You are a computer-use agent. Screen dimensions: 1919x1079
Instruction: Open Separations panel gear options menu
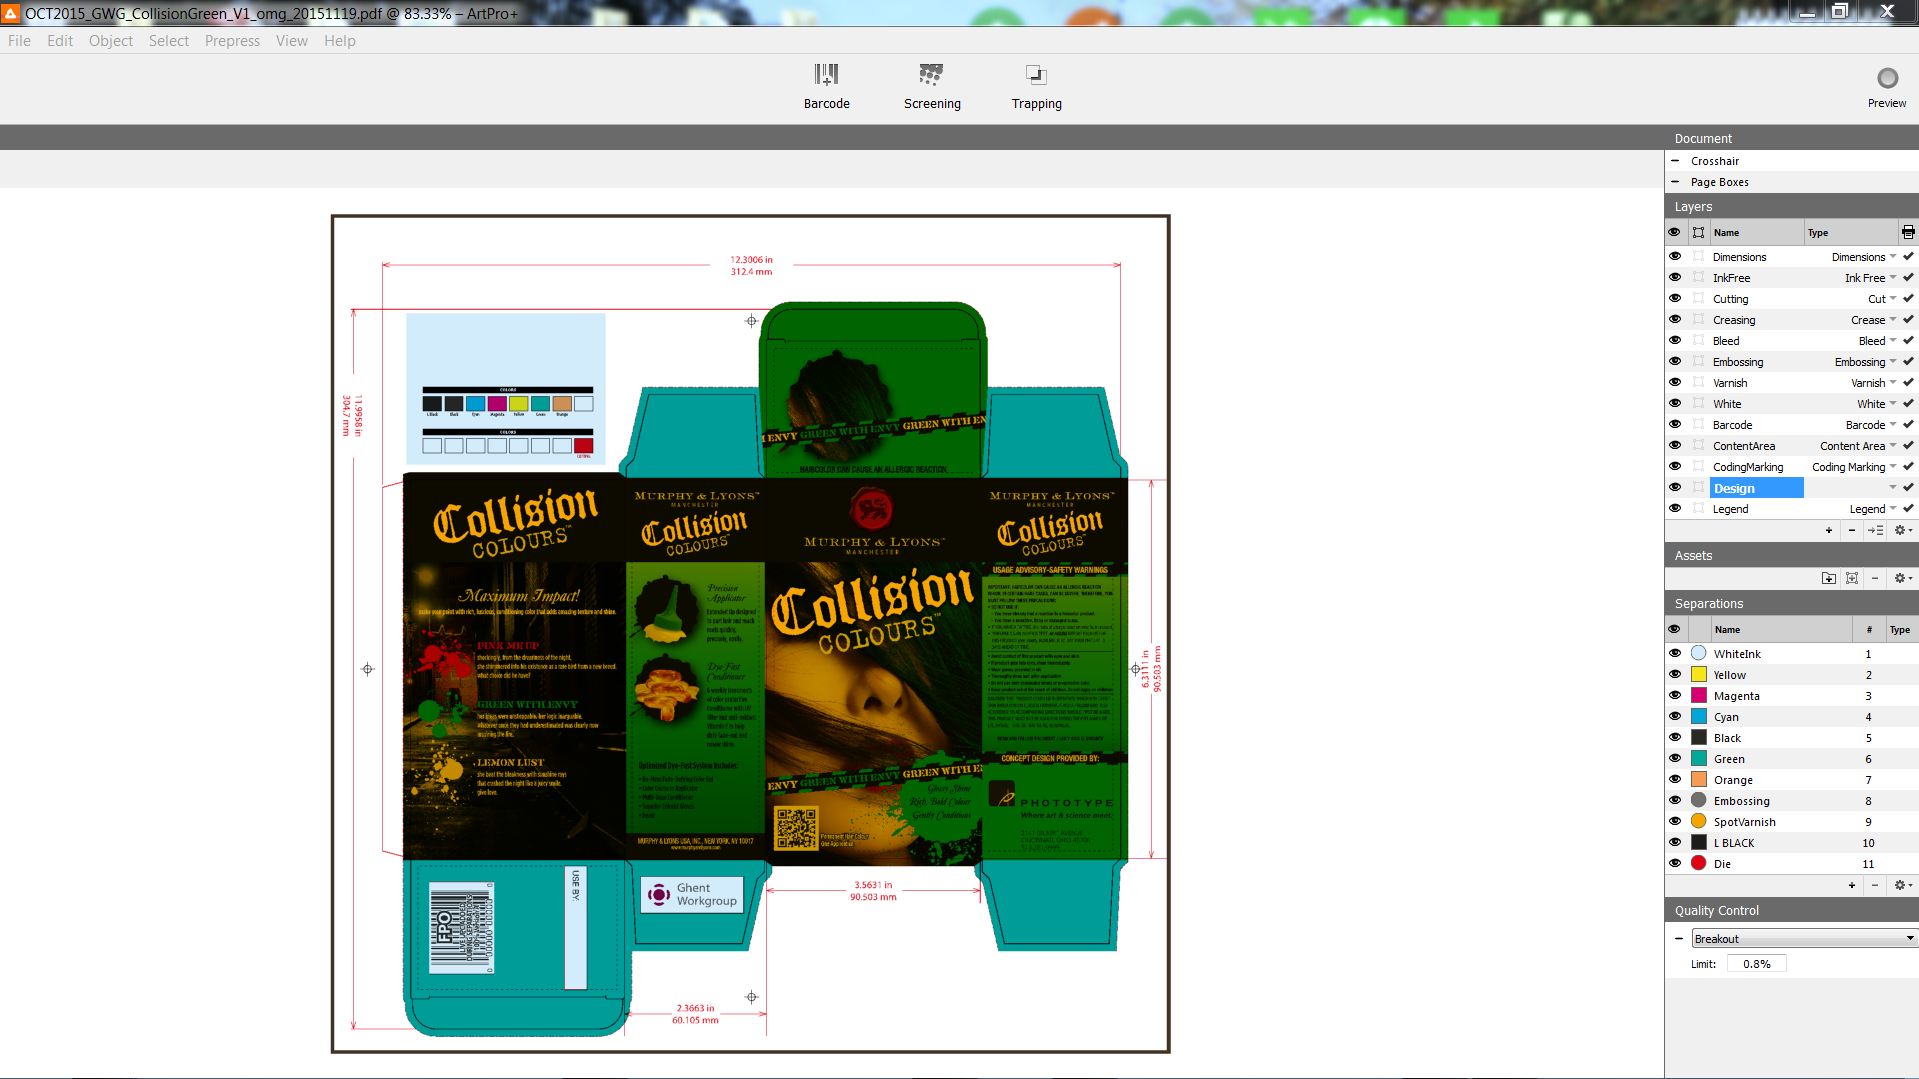(1903, 885)
